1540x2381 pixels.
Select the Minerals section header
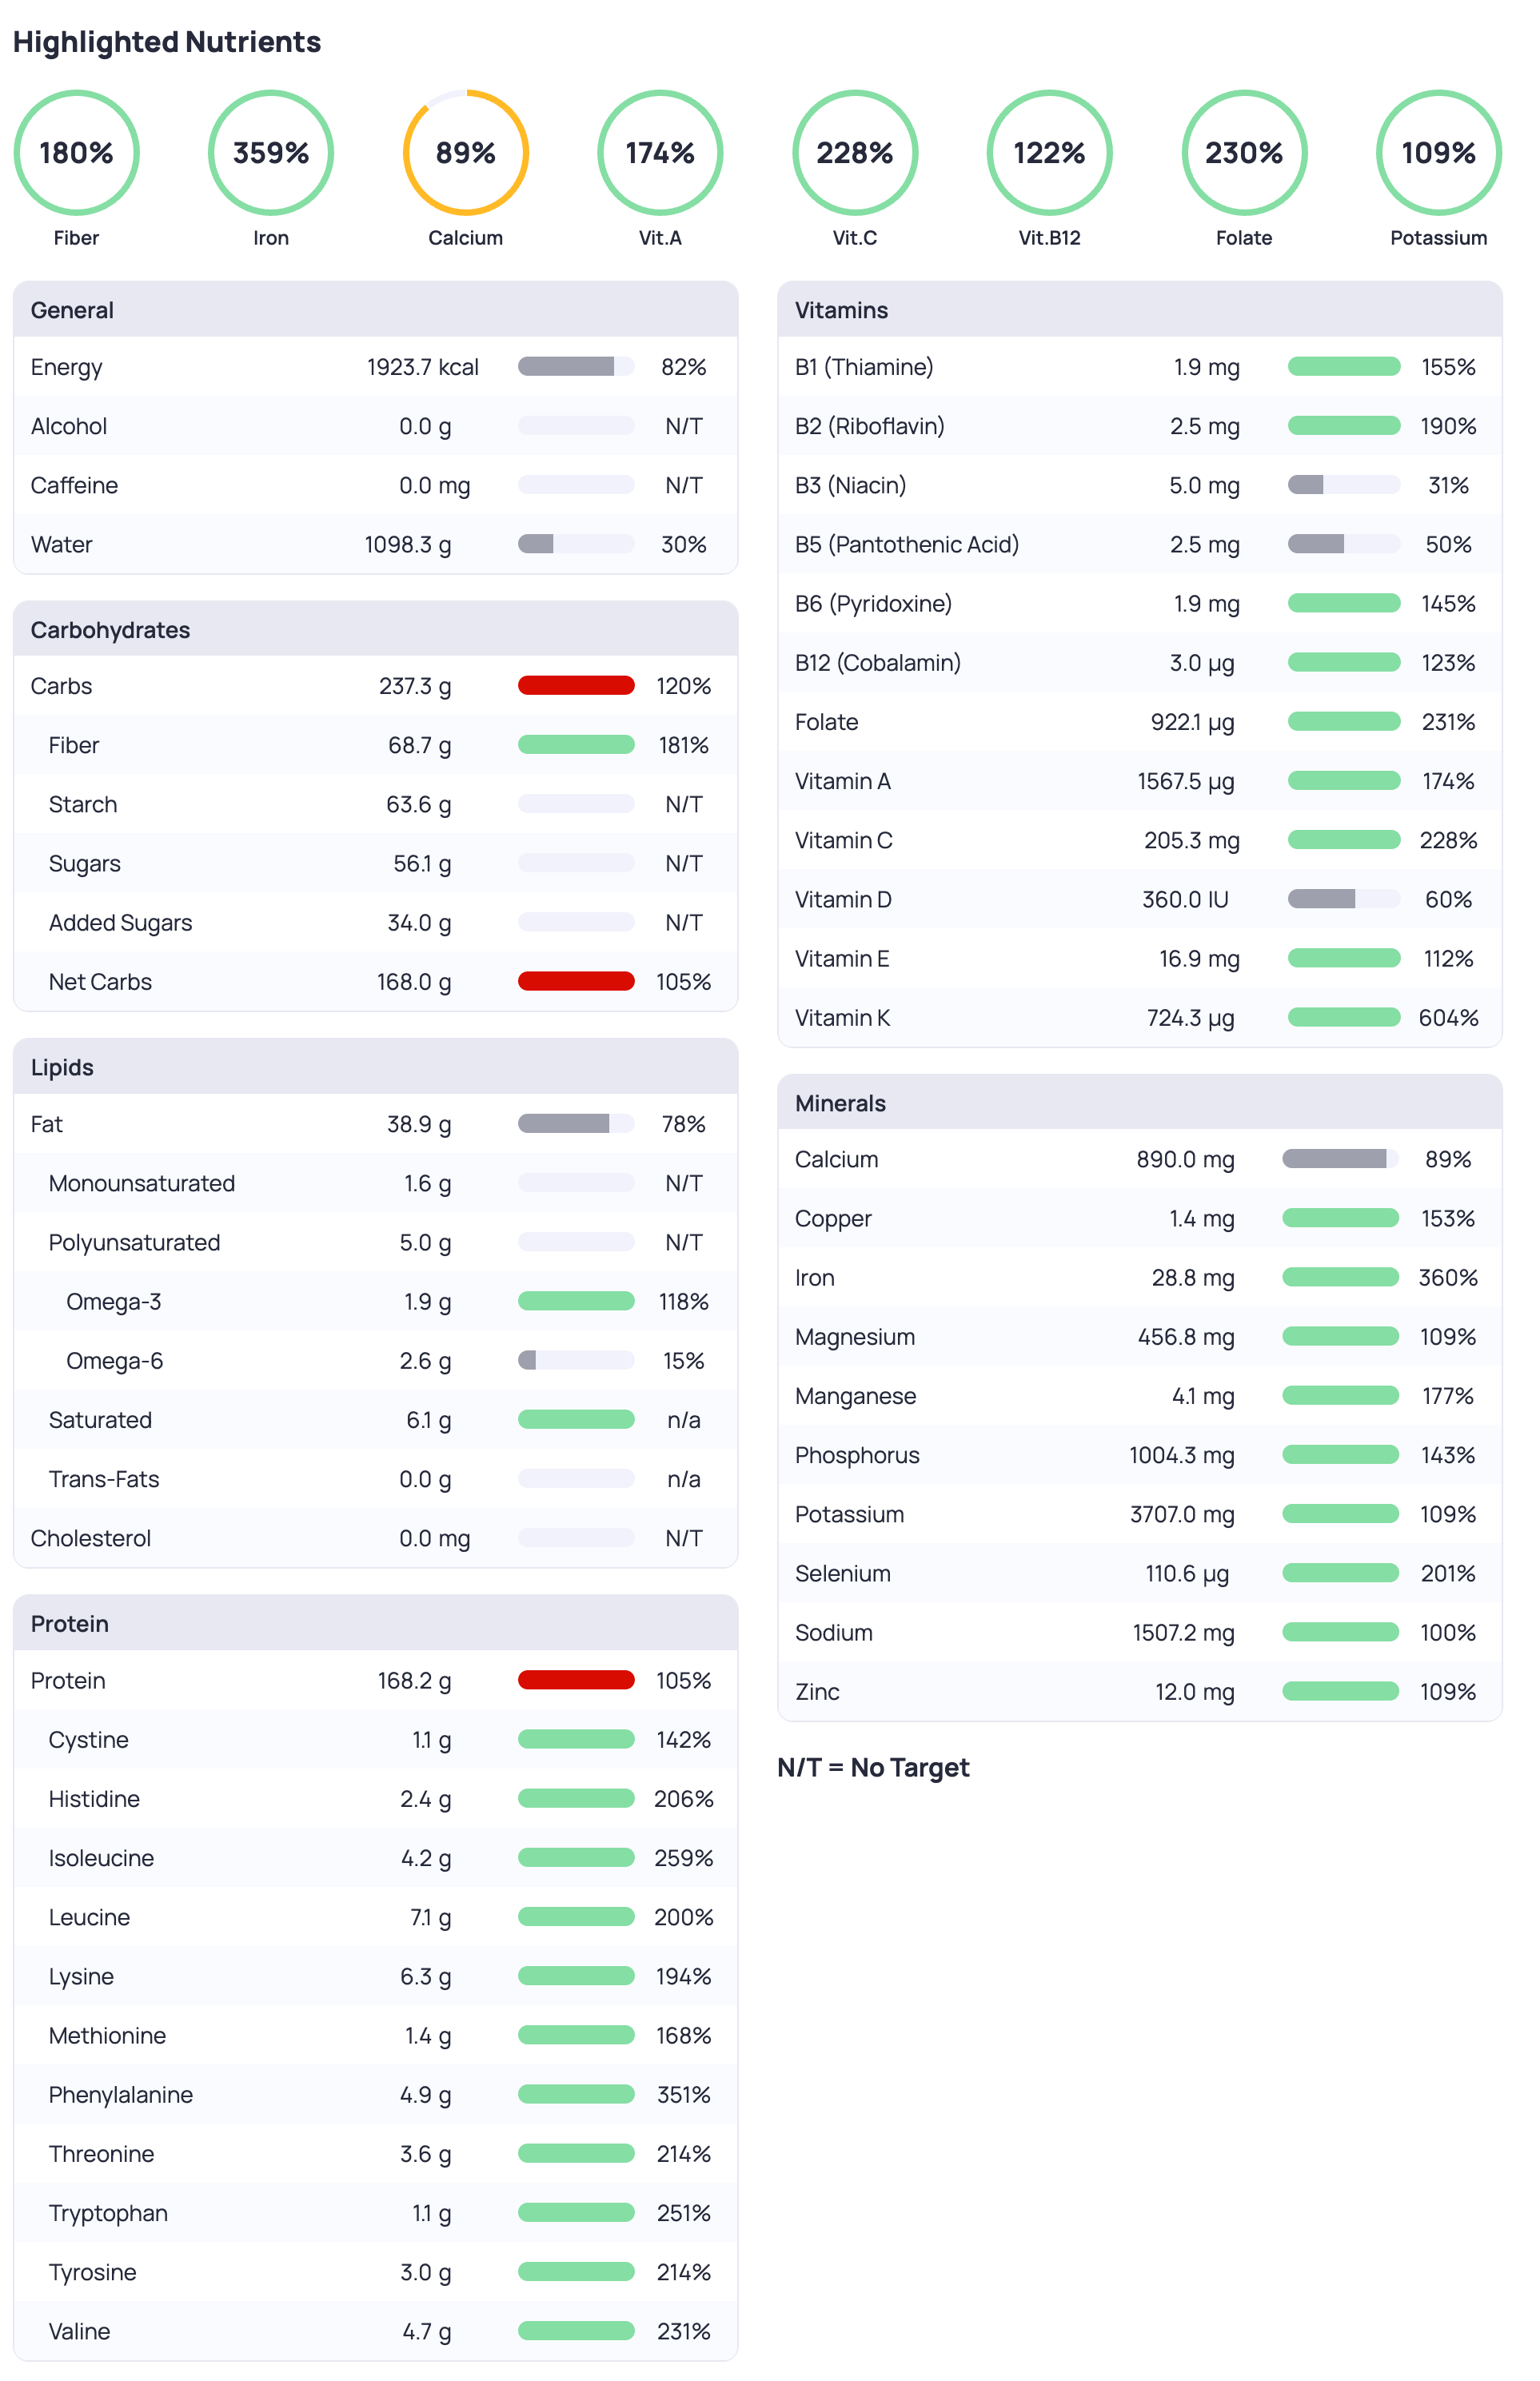pyautogui.click(x=840, y=1103)
